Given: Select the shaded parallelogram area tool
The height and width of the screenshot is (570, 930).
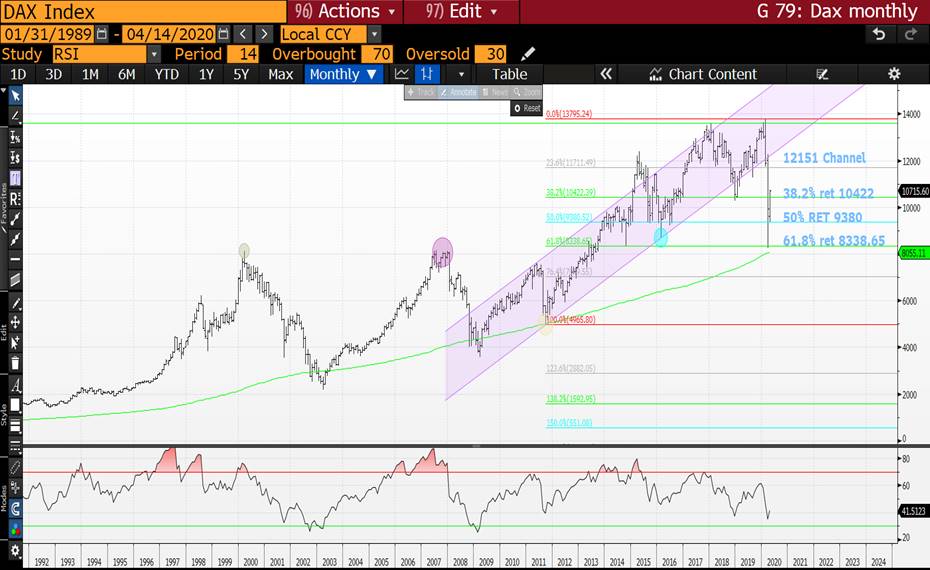Looking at the screenshot, I should click(x=15, y=279).
